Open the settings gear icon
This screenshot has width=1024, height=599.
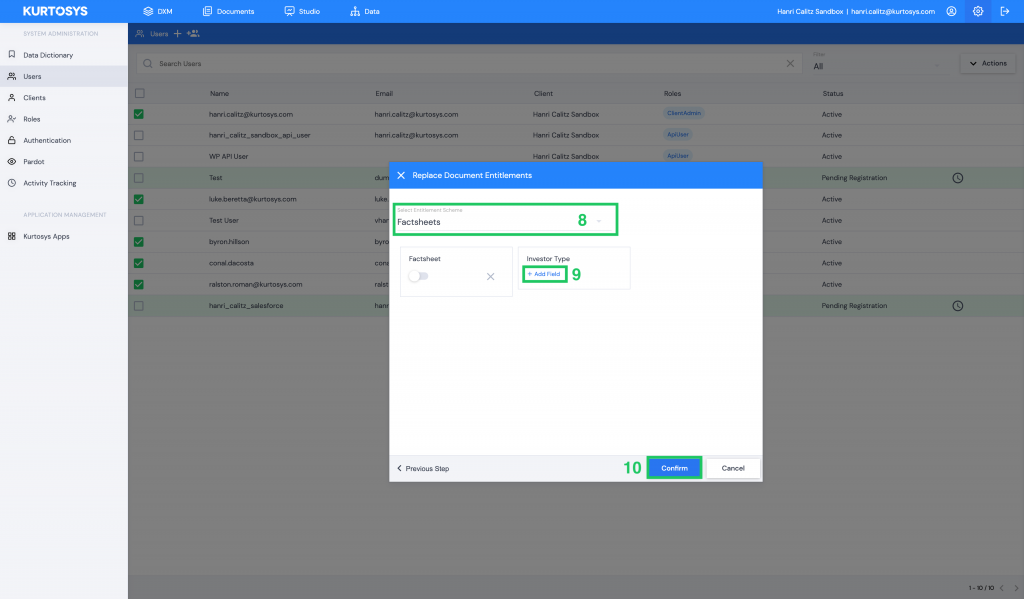[978, 11]
